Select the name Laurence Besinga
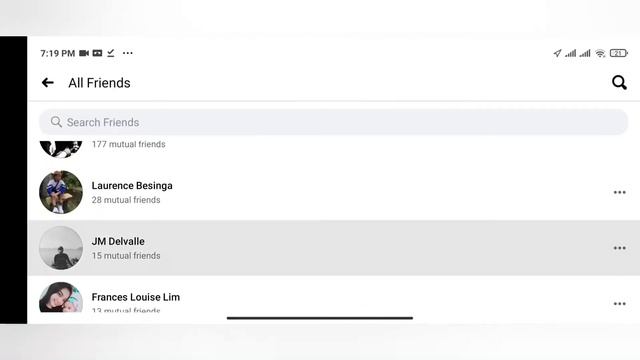The width and height of the screenshot is (640, 360). pyautogui.click(x=132, y=186)
